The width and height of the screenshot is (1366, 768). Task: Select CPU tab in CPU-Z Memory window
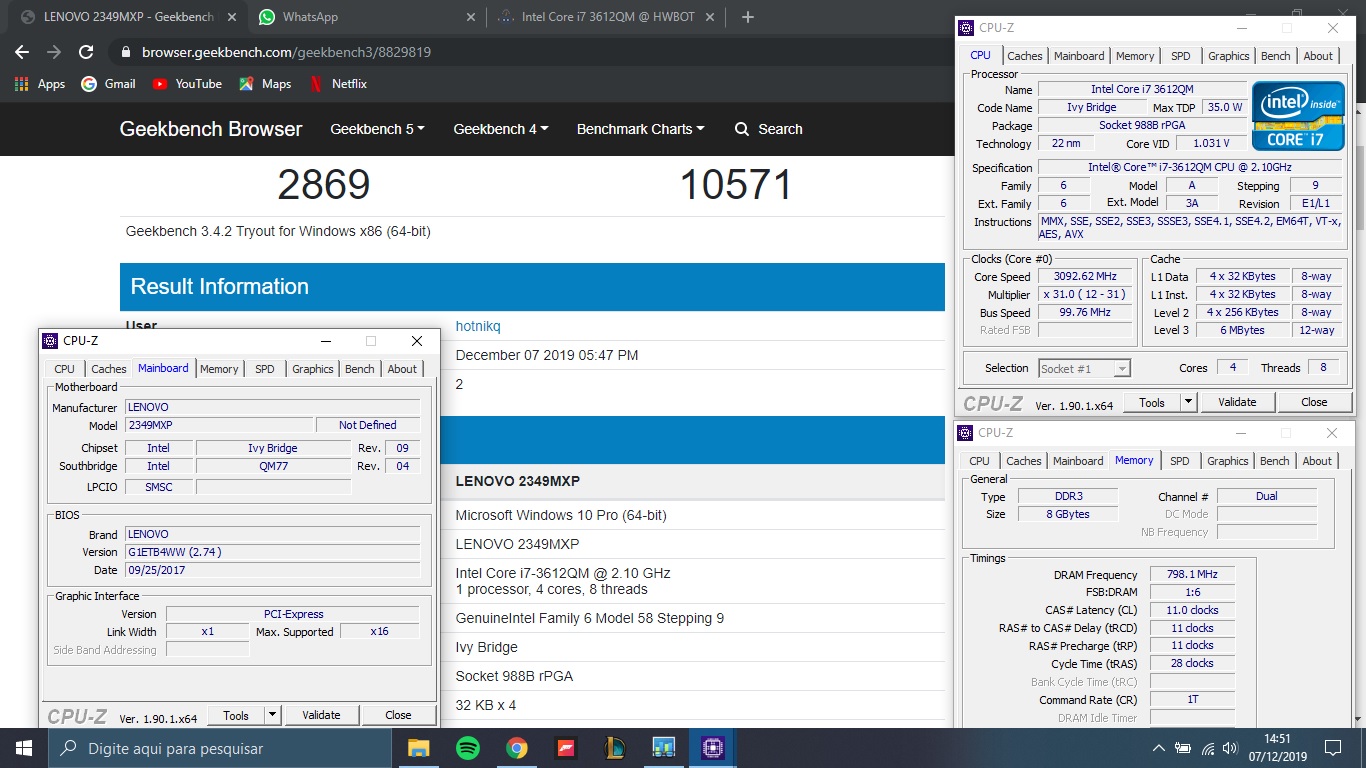coord(980,461)
